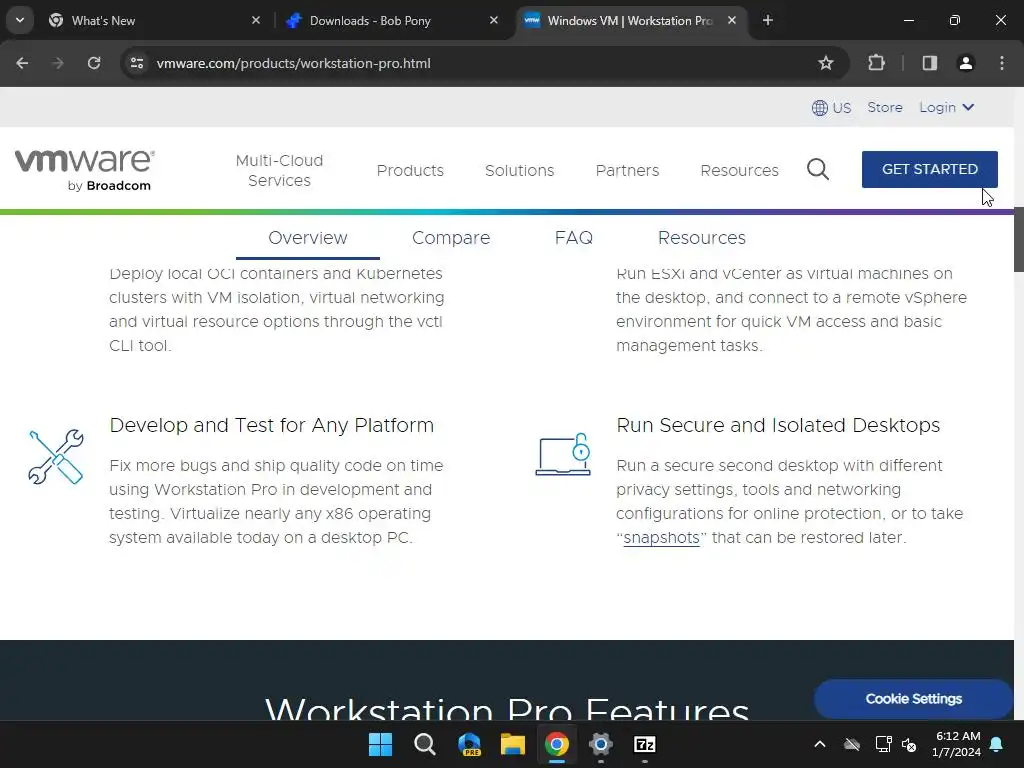
Task: Open 7-Zip from taskbar
Action: (645, 744)
